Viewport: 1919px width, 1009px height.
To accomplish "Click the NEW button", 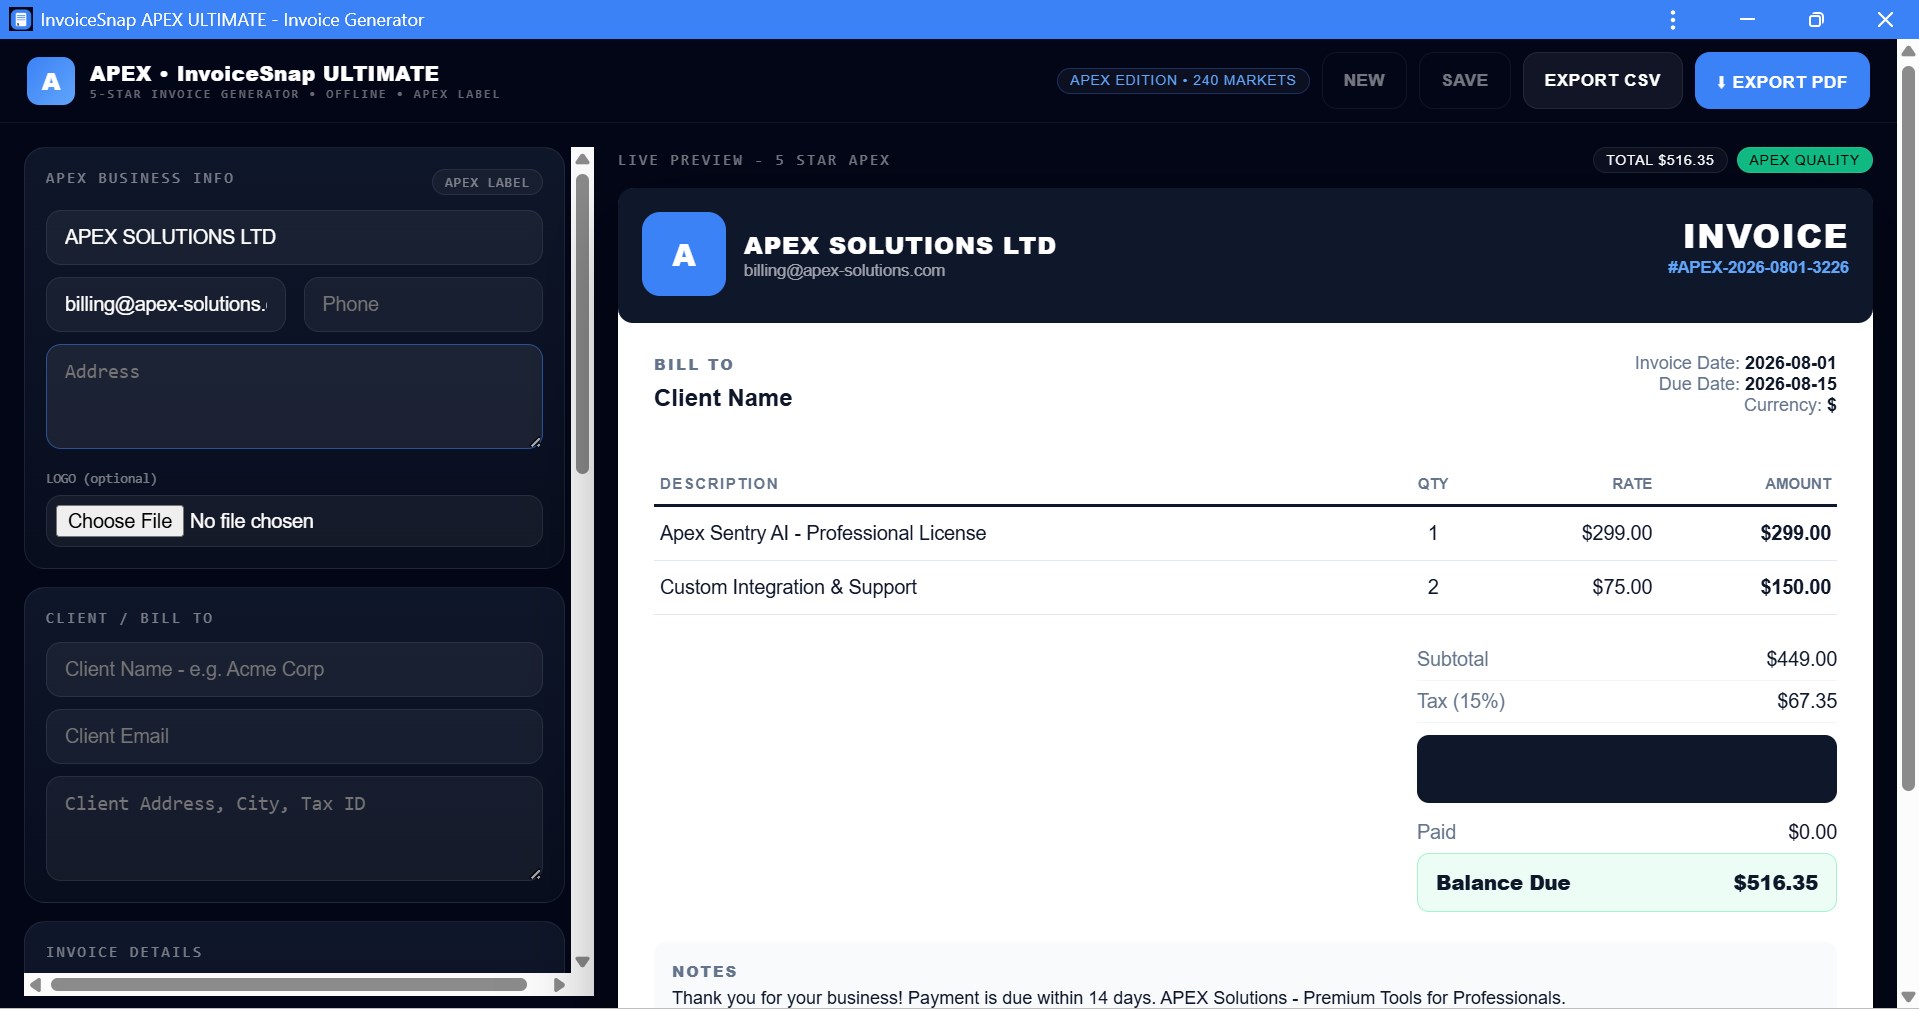I will (x=1364, y=80).
